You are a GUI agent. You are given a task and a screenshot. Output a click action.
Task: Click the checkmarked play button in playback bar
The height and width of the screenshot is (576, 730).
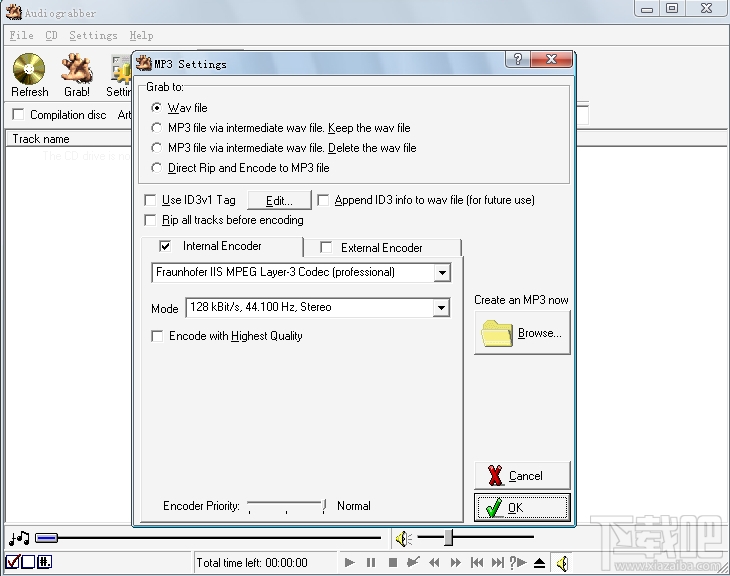coord(413,562)
